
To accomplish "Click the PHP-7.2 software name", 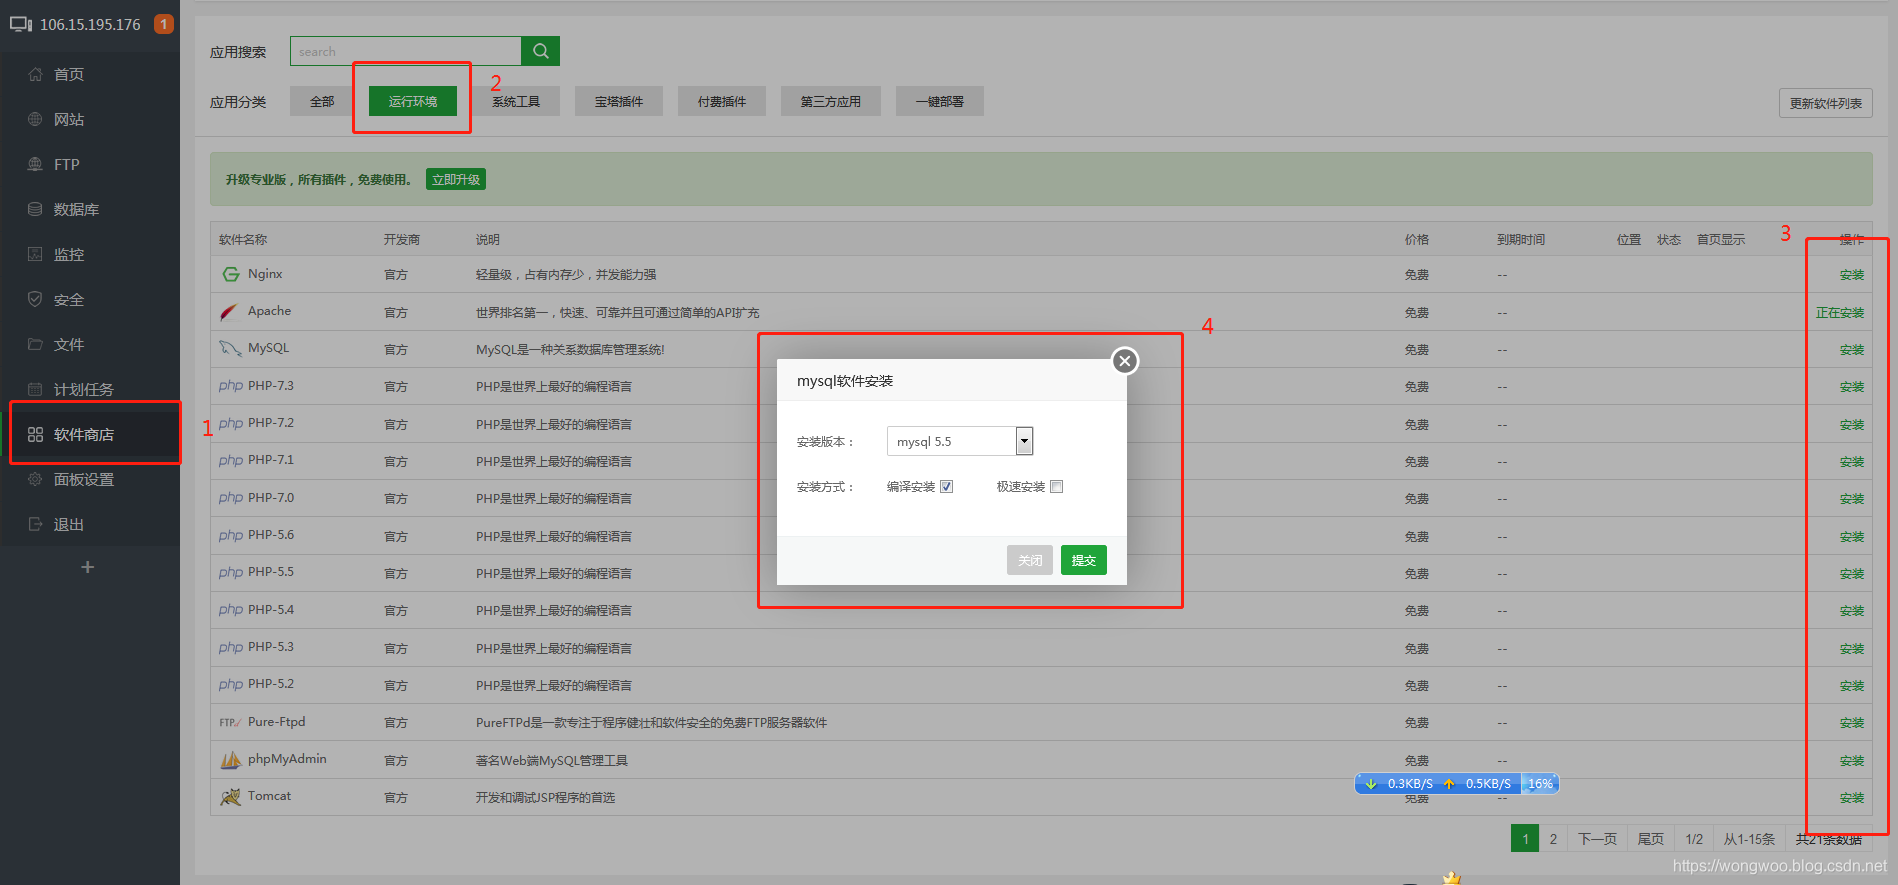I will (x=271, y=423).
